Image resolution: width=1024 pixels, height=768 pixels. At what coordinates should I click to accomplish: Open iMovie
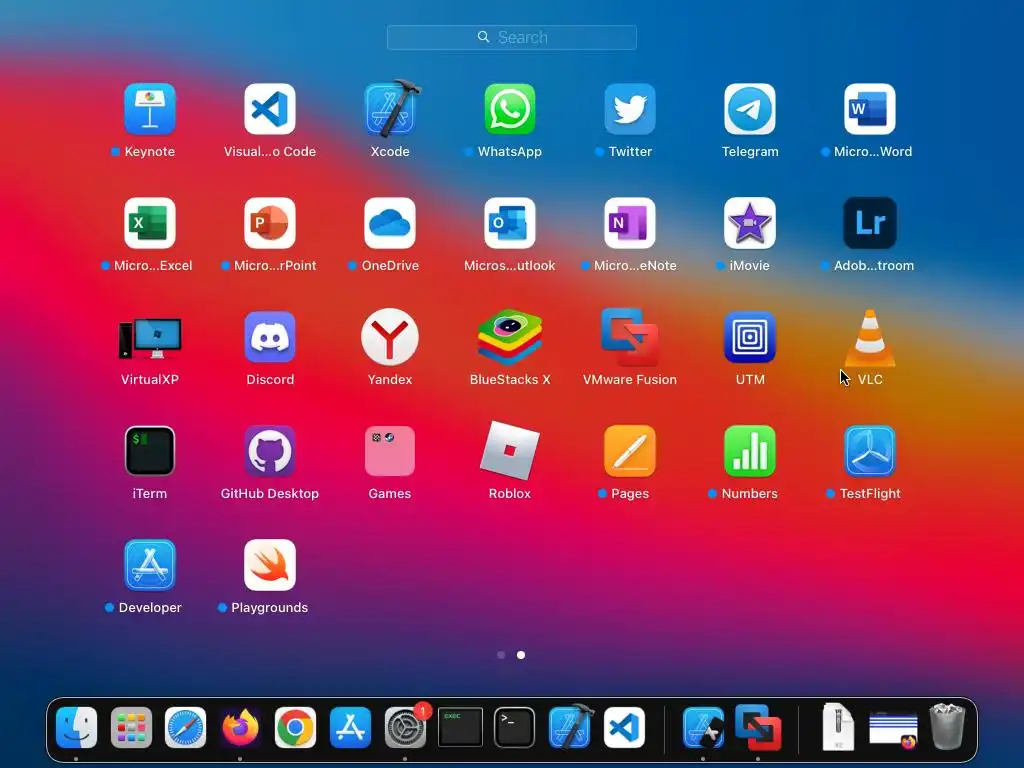pos(750,223)
